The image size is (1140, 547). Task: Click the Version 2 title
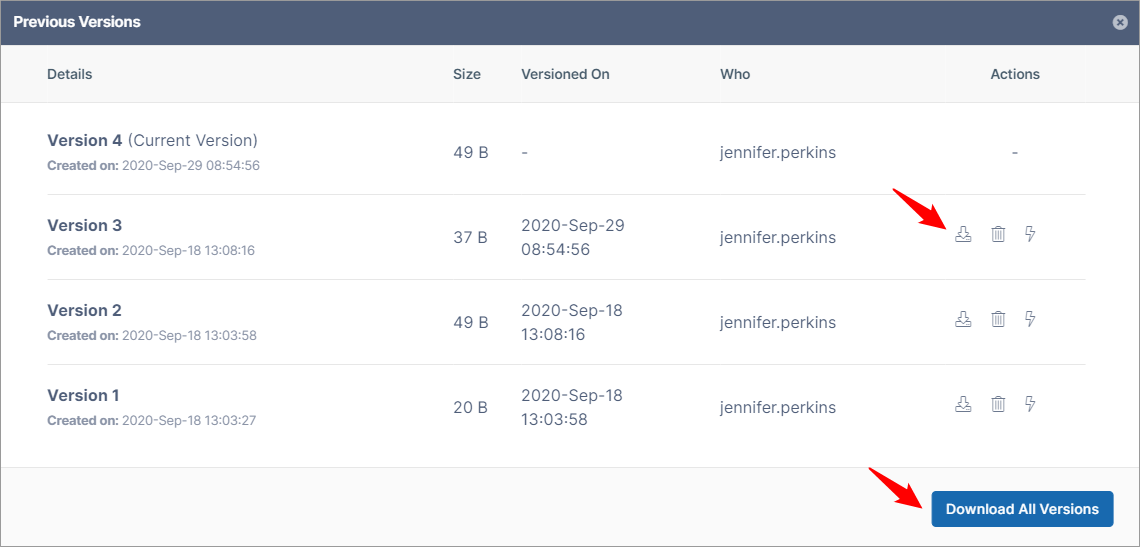[x=85, y=310]
